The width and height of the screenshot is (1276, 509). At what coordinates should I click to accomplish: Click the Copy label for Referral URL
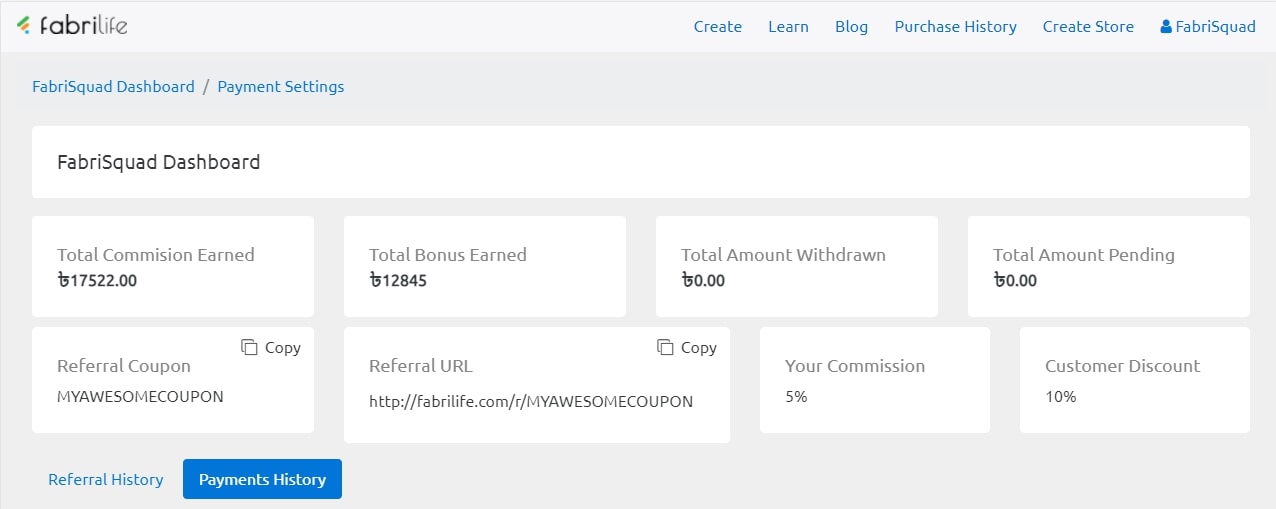pyautogui.click(x=698, y=347)
